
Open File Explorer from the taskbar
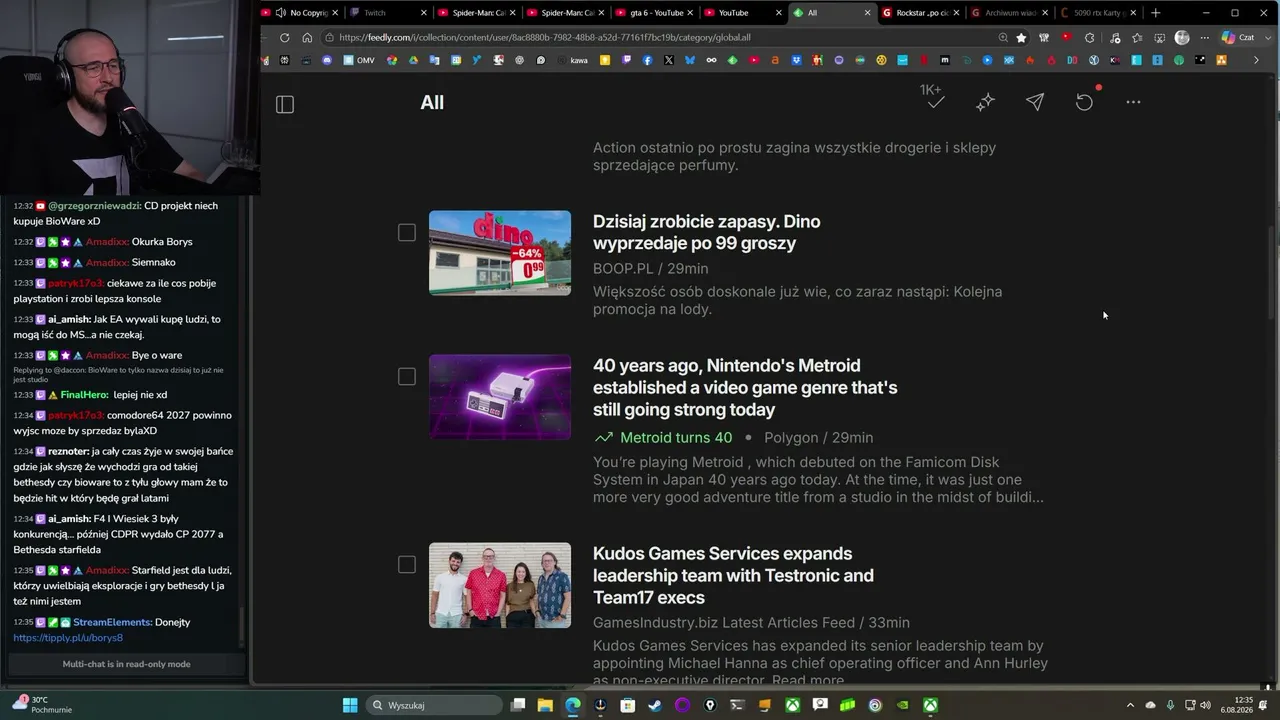coord(545,705)
